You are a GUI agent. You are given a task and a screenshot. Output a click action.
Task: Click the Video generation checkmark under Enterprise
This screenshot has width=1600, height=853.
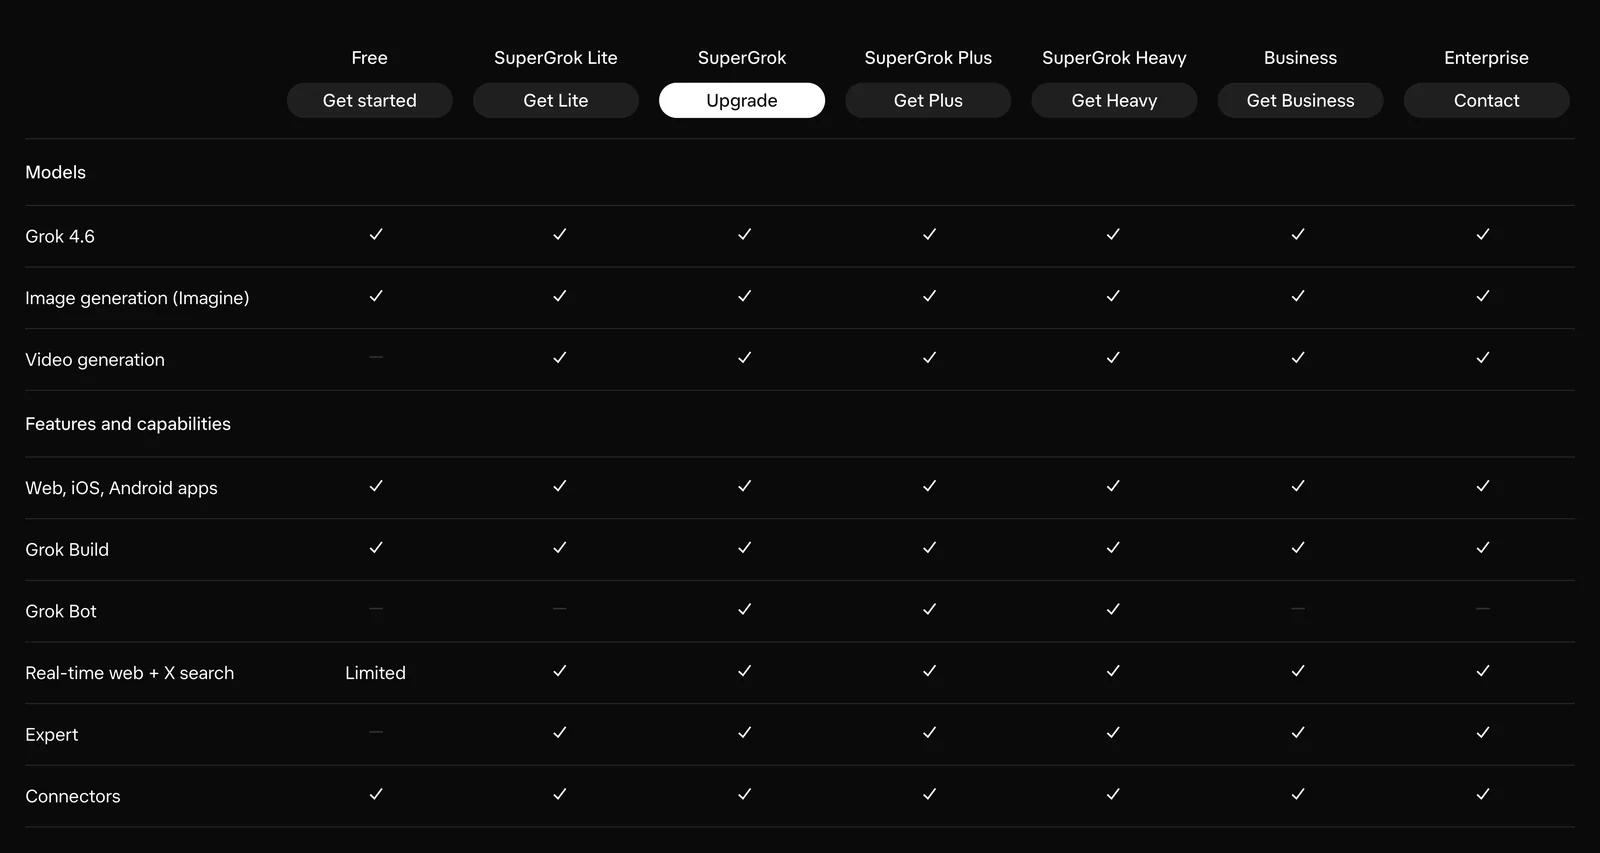tap(1483, 357)
